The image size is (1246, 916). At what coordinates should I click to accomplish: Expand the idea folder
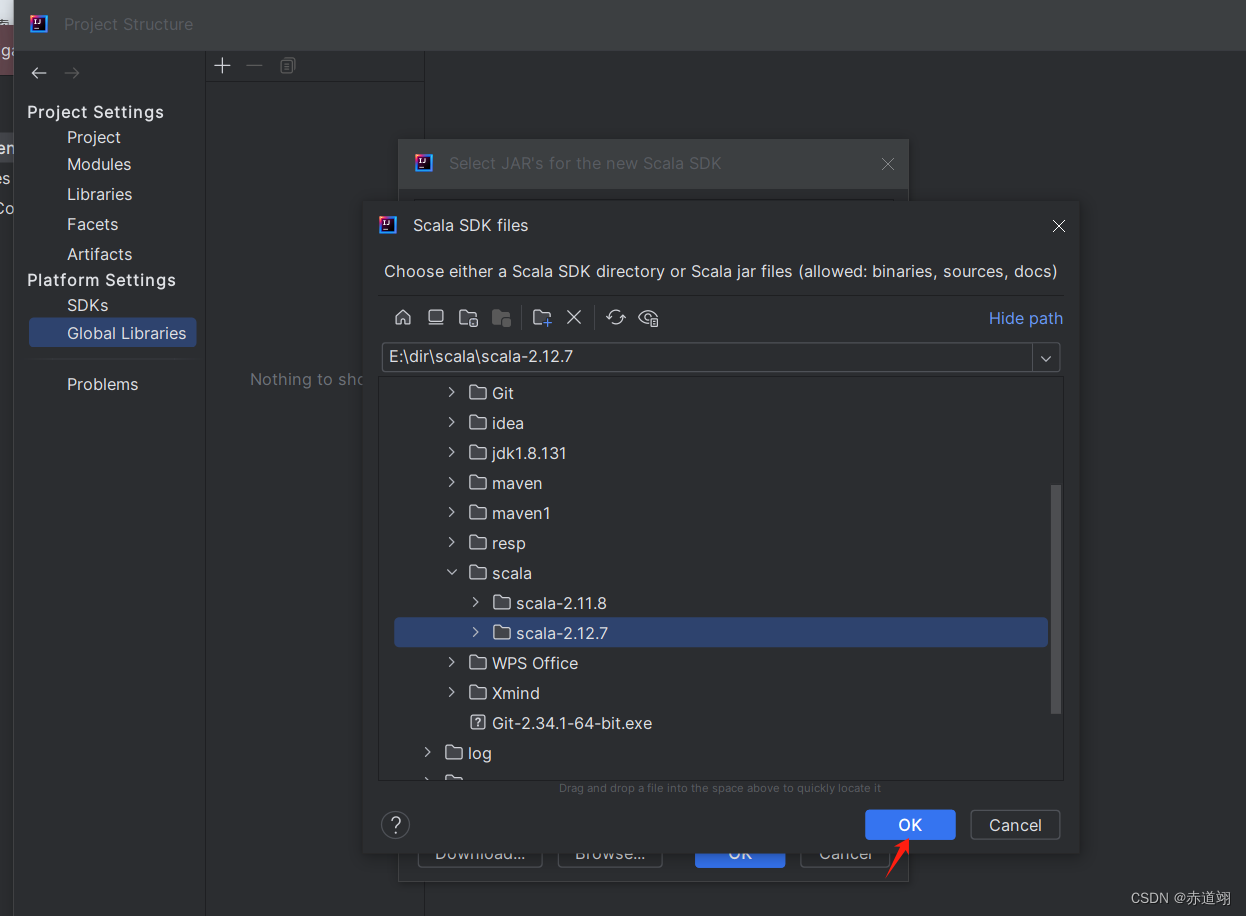[452, 423]
